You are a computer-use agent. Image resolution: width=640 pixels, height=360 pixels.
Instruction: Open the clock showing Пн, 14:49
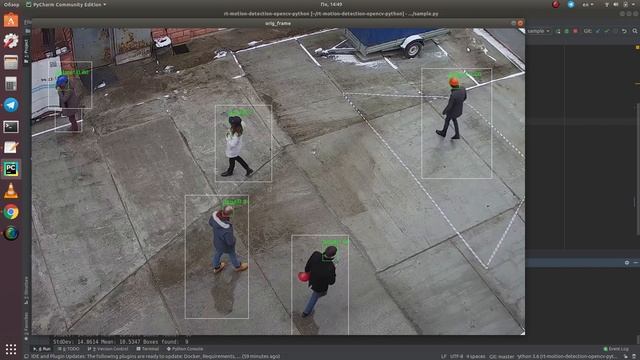click(x=331, y=4)
